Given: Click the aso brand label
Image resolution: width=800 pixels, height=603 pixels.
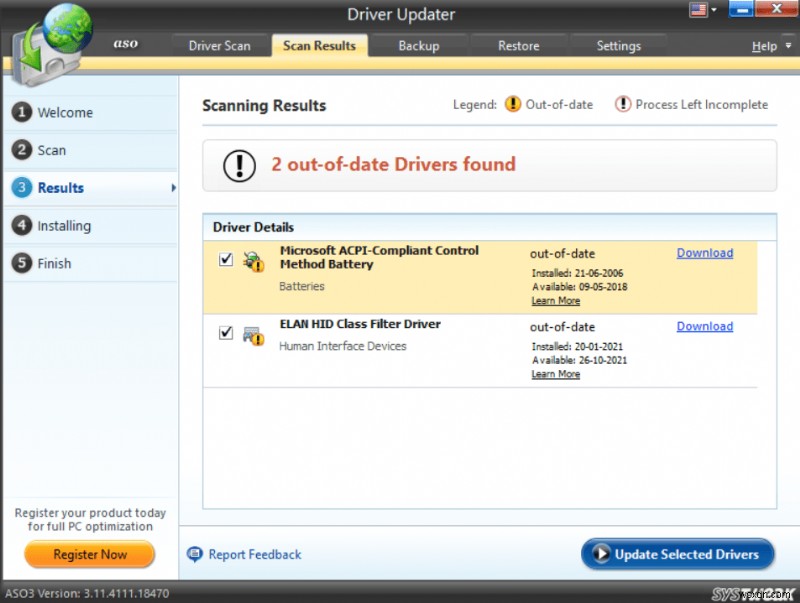Looking at the screenshot, I should (x=126, y=44).
